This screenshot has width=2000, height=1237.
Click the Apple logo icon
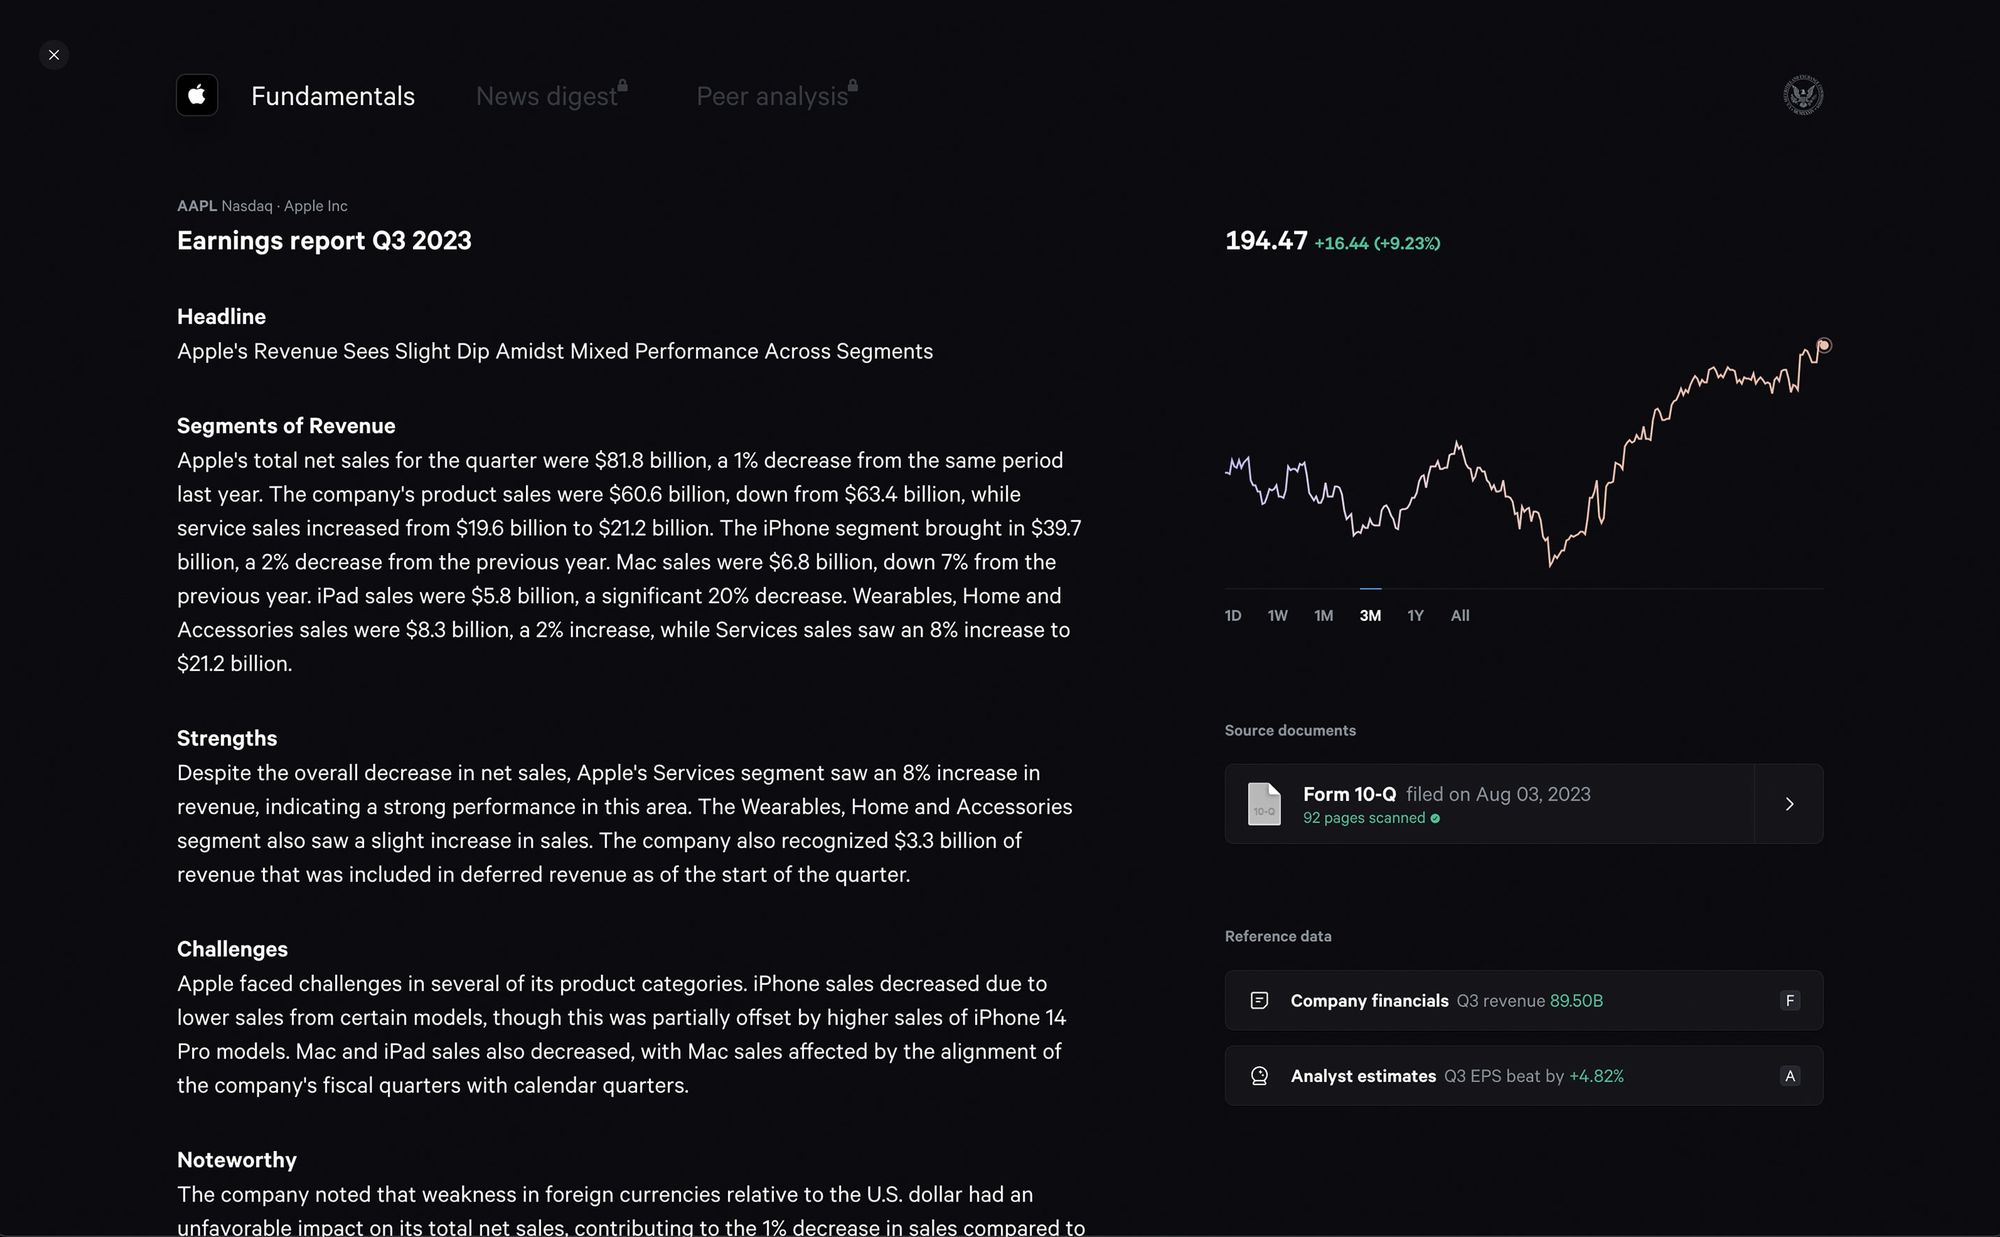(x=197, y=95)
